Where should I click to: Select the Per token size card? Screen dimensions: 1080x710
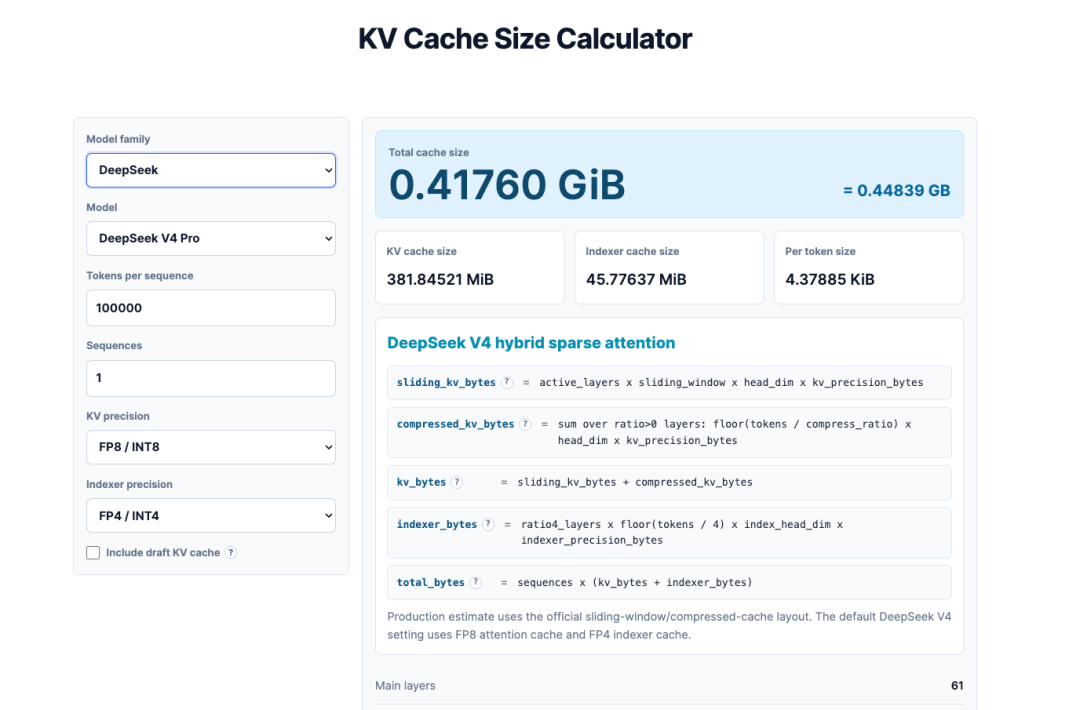[x=869, y=267]
